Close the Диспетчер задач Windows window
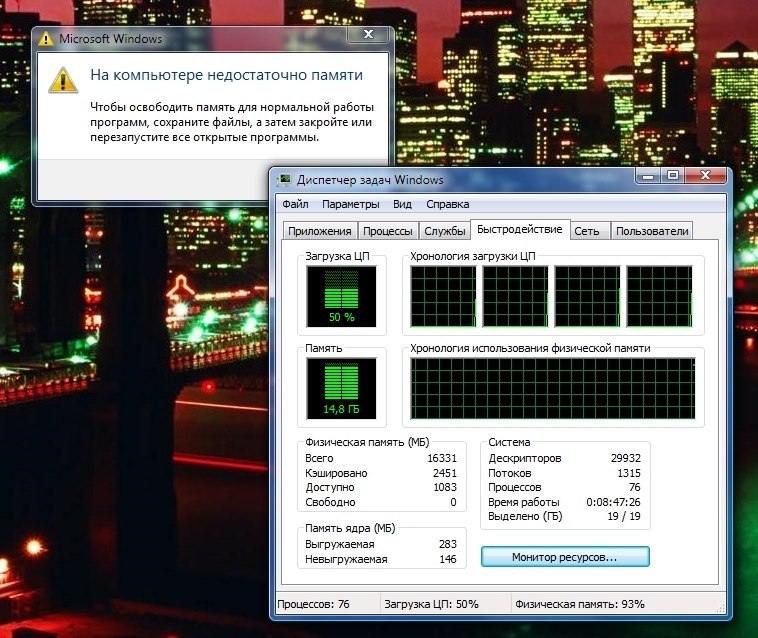The height and width of the screenshot is (638, 758). click(705, 175)
